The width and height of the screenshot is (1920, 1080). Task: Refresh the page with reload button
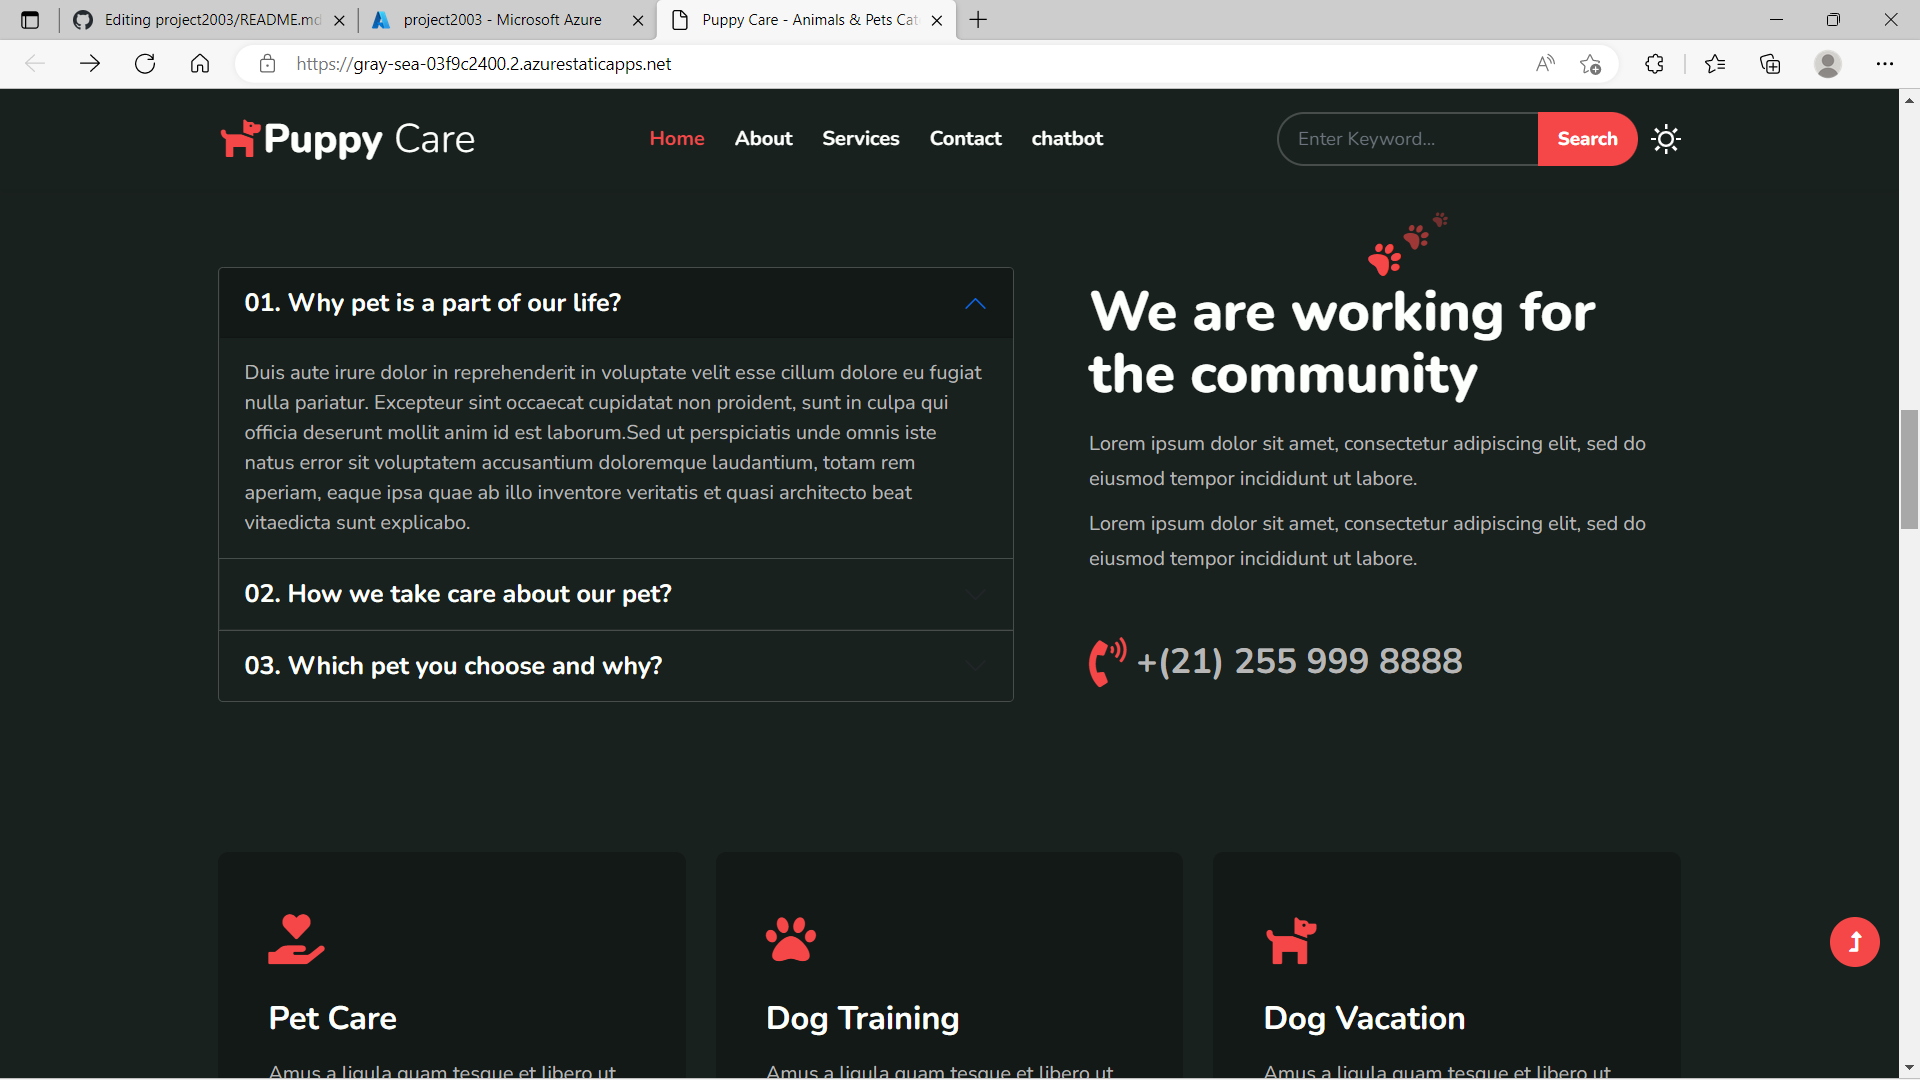point(145,64)
